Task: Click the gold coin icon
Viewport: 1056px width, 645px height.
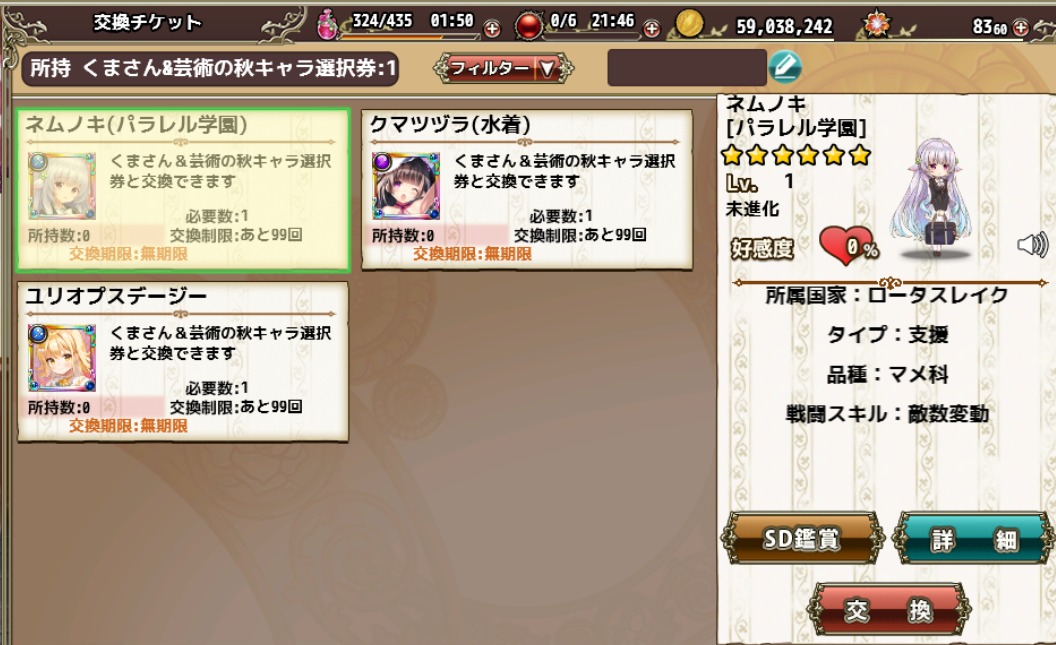Action: (x=689, y=24)
